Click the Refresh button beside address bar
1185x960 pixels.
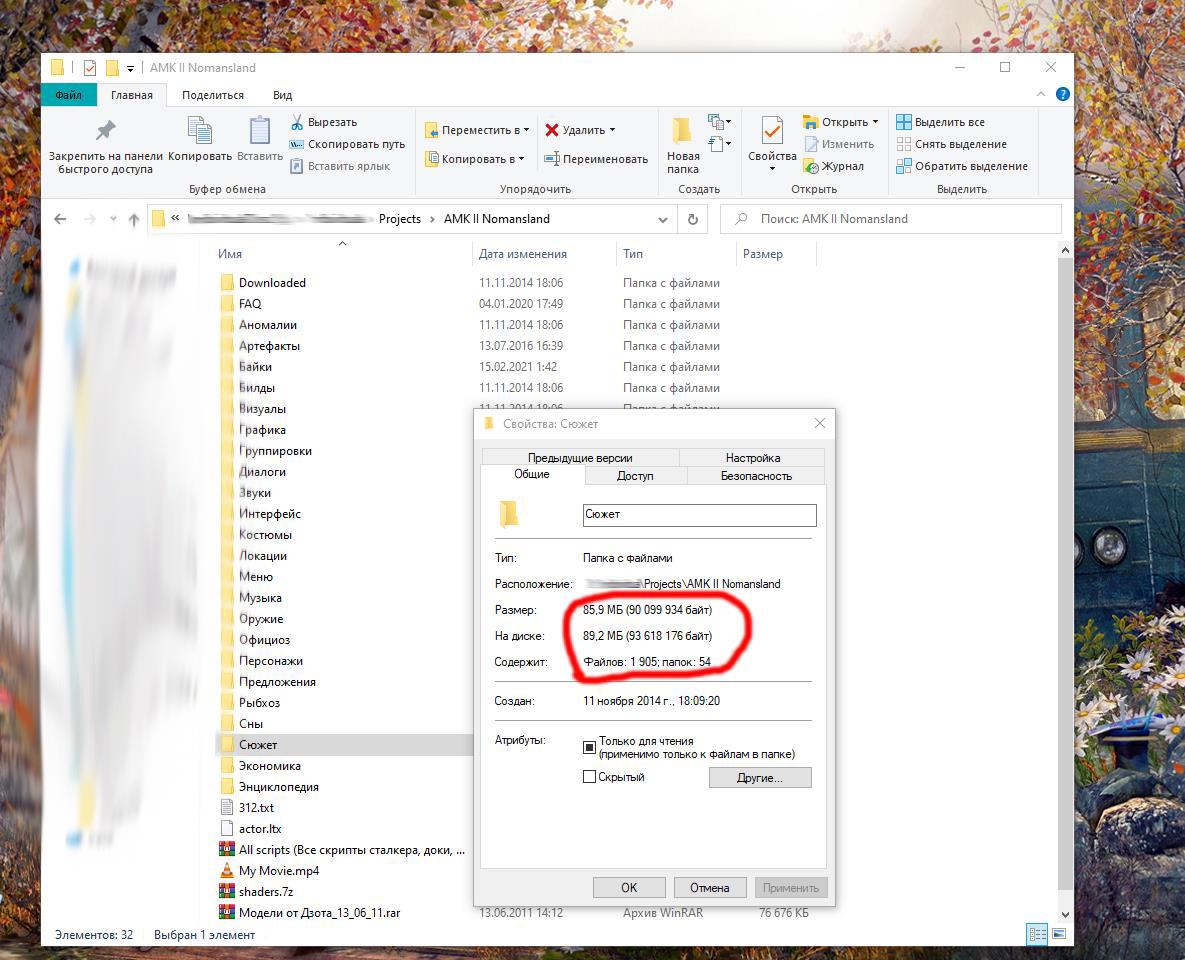pyautogui.click(x=692, y=219)
